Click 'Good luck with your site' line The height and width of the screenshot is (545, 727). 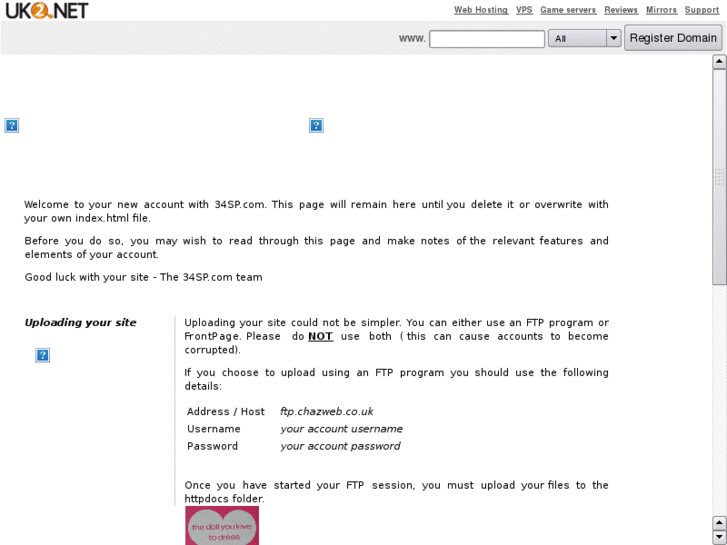click(143, 277)
